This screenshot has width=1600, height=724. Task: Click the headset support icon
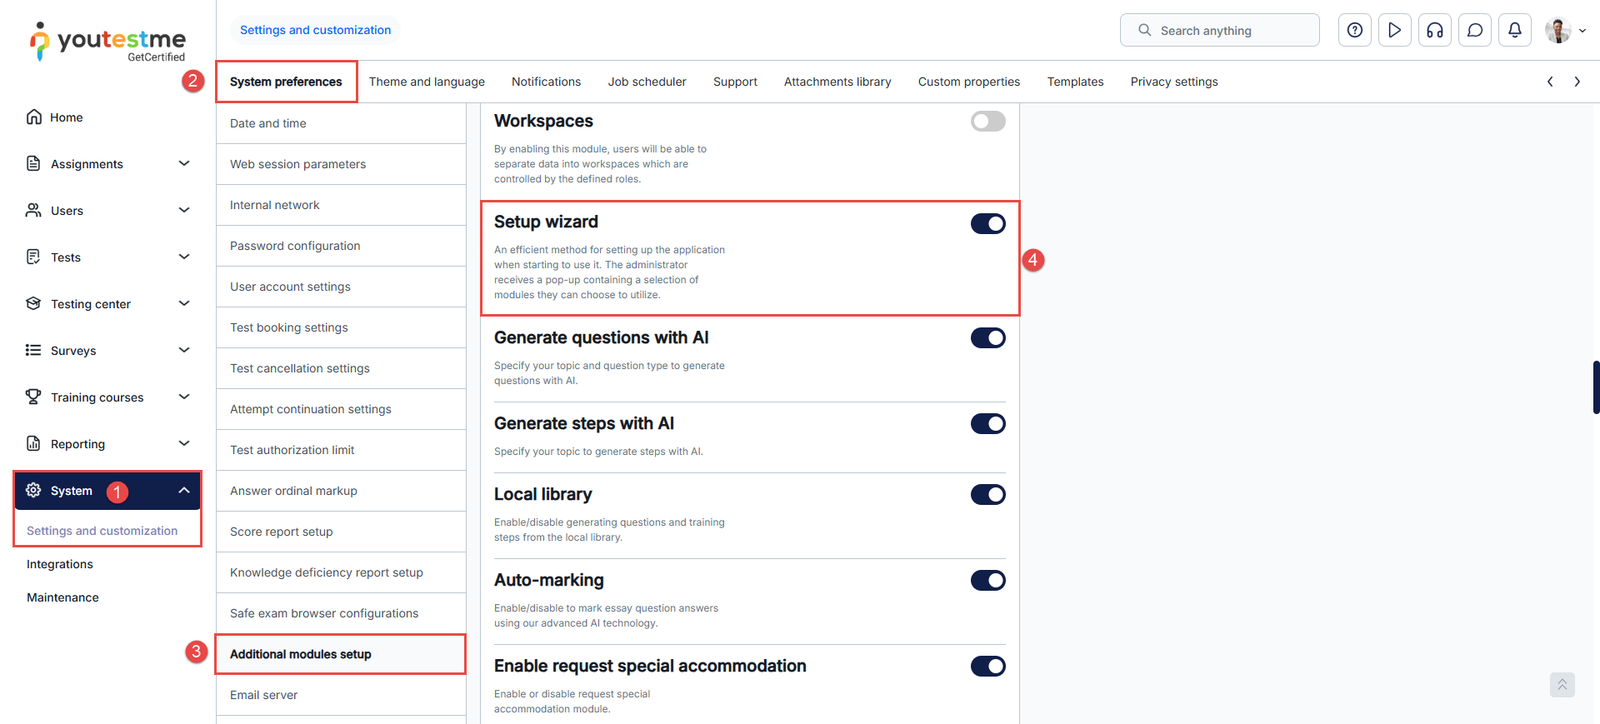(1434, 30)
